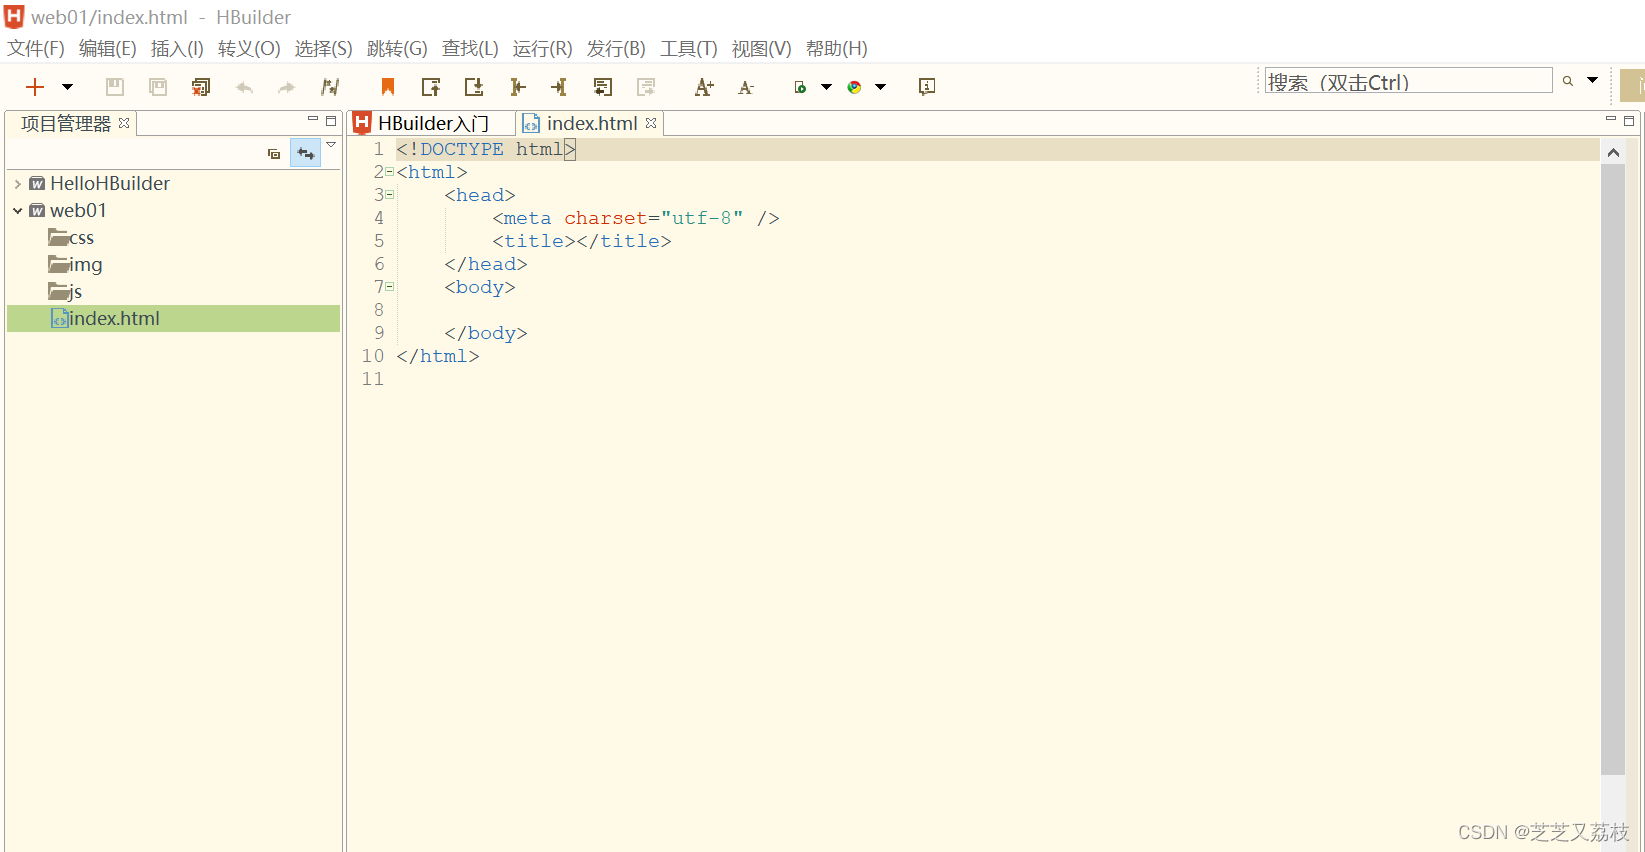Screen dimensions: 1645x852
Task: Click the Chrome browser run icon
Action: point(854,87)
